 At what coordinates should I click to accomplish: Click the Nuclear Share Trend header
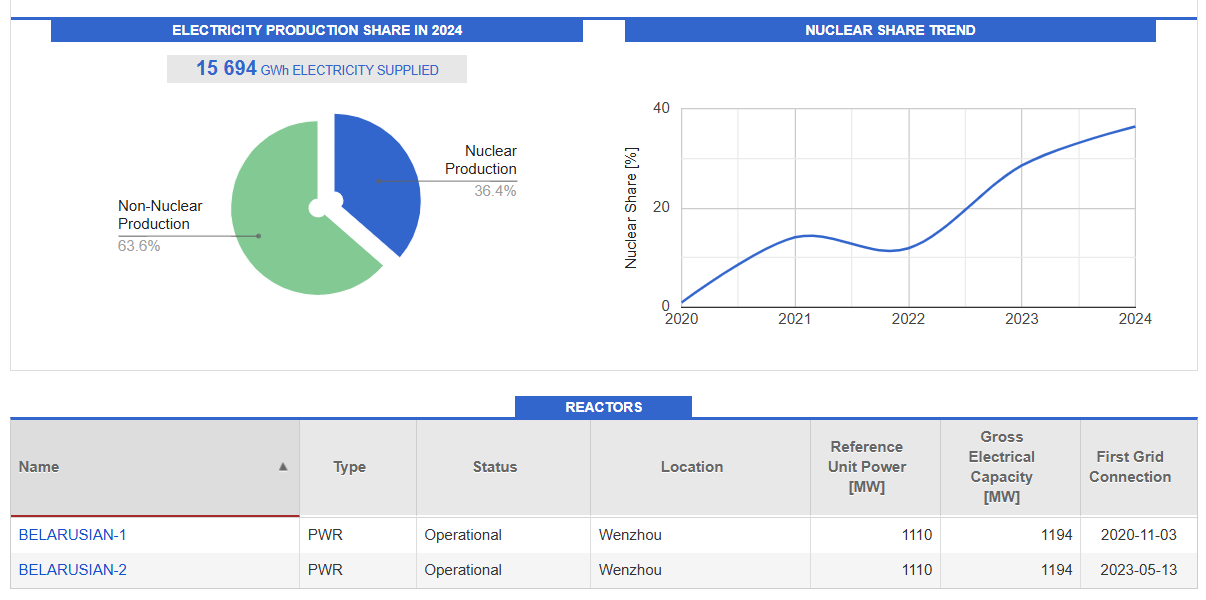[x=890, y=30]
